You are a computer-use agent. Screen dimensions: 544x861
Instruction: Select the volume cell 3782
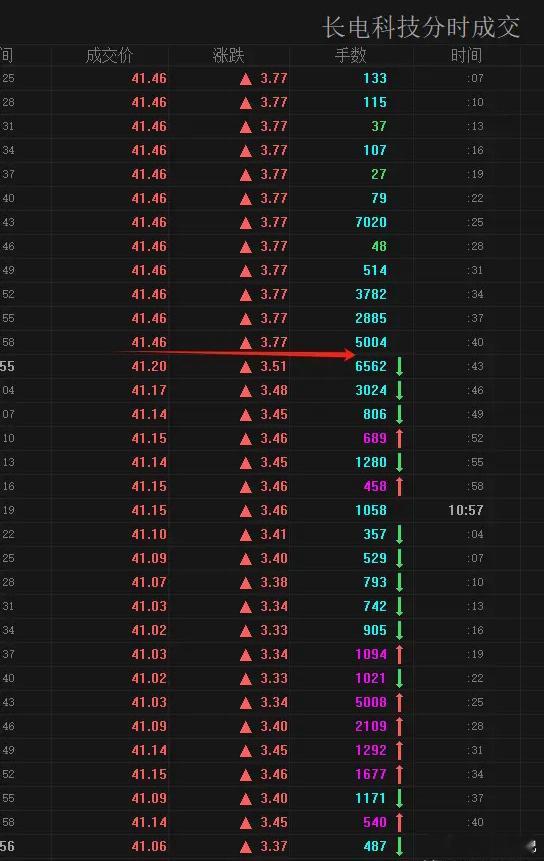click(x=371, y=294)
